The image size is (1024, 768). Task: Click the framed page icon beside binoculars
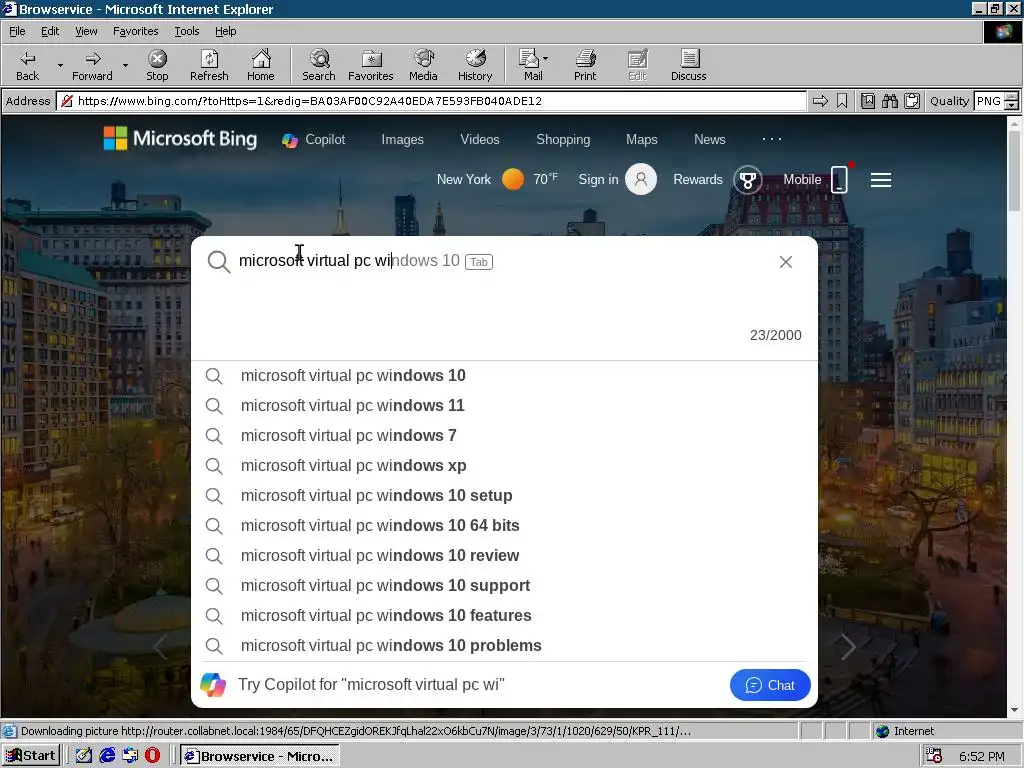click(x=868, y=101)
